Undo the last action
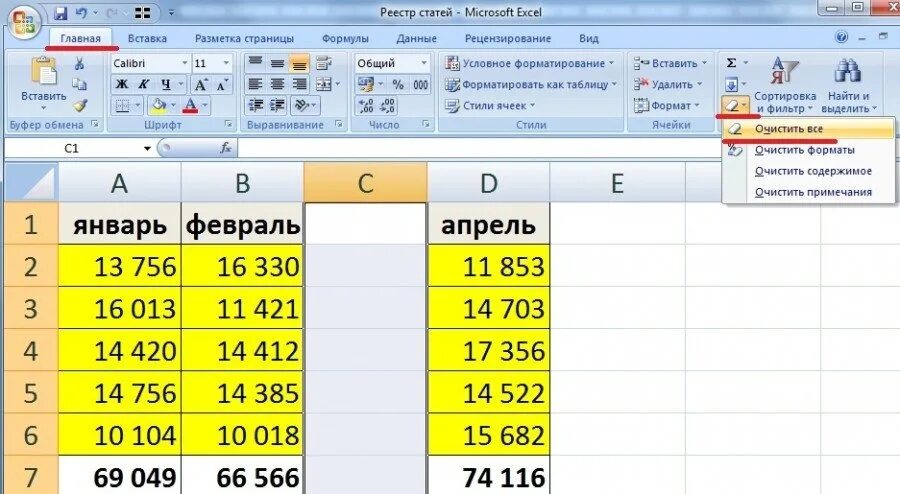 (81, 13)
